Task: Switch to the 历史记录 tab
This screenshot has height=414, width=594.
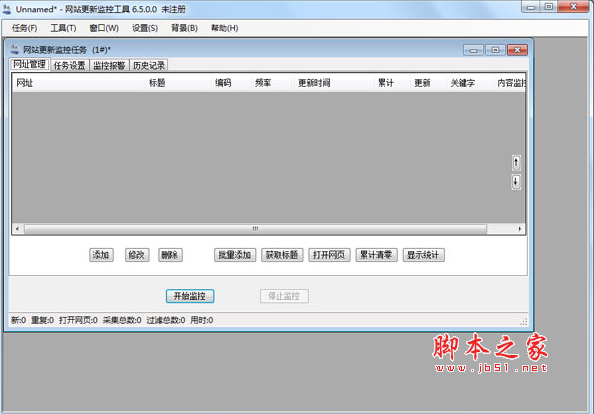Action: coord(149,65)
